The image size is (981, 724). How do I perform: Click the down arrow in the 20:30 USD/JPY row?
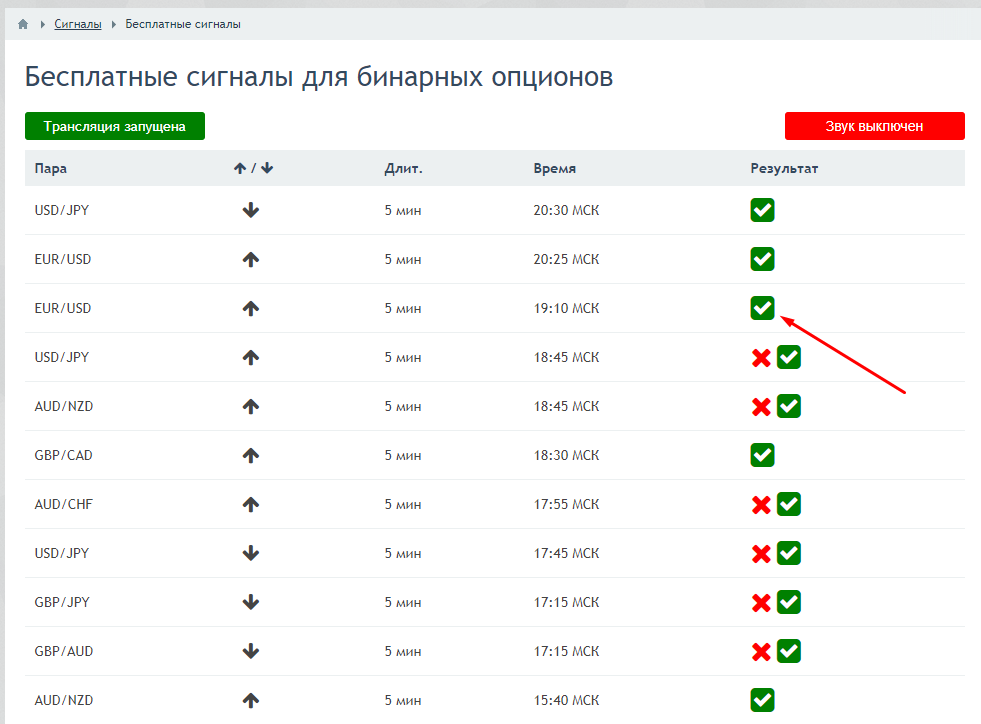[x=251, y=210]
